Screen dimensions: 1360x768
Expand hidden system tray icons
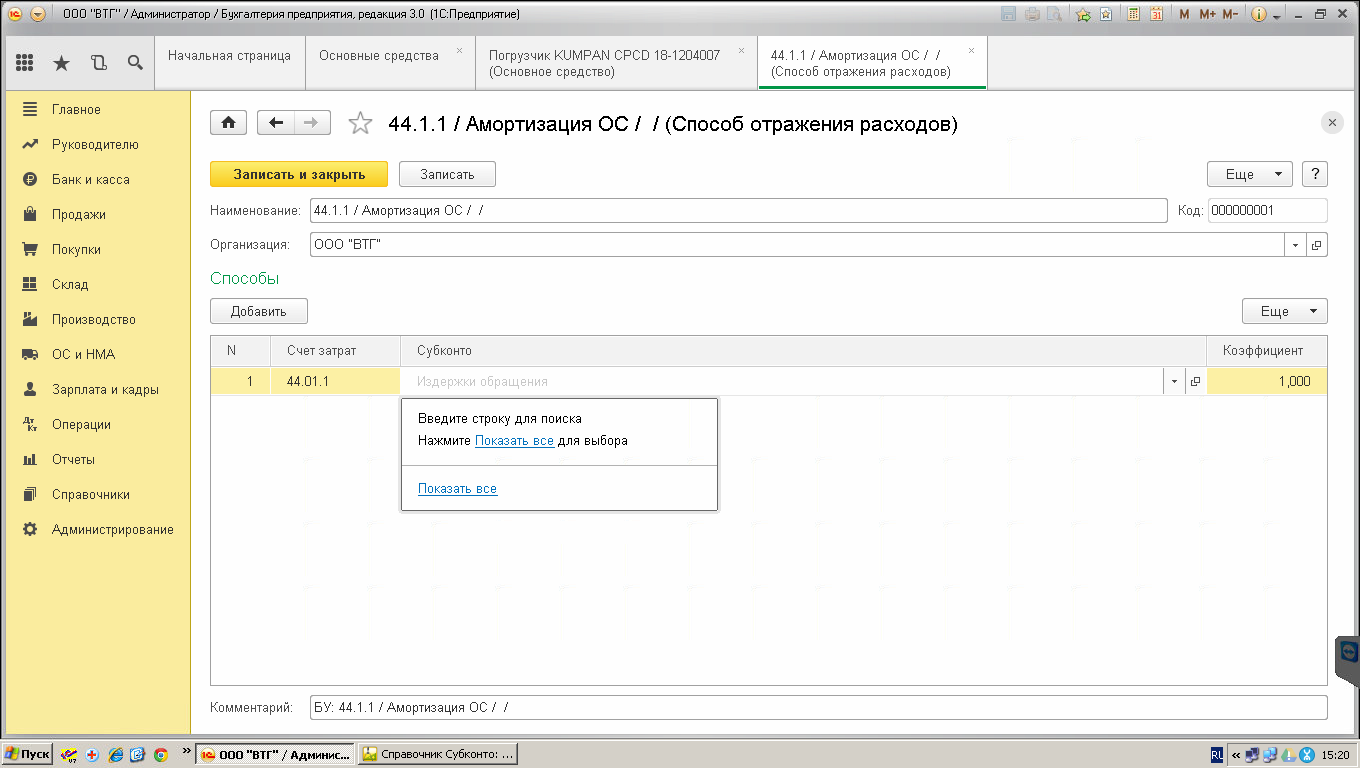coord(1236,755)
